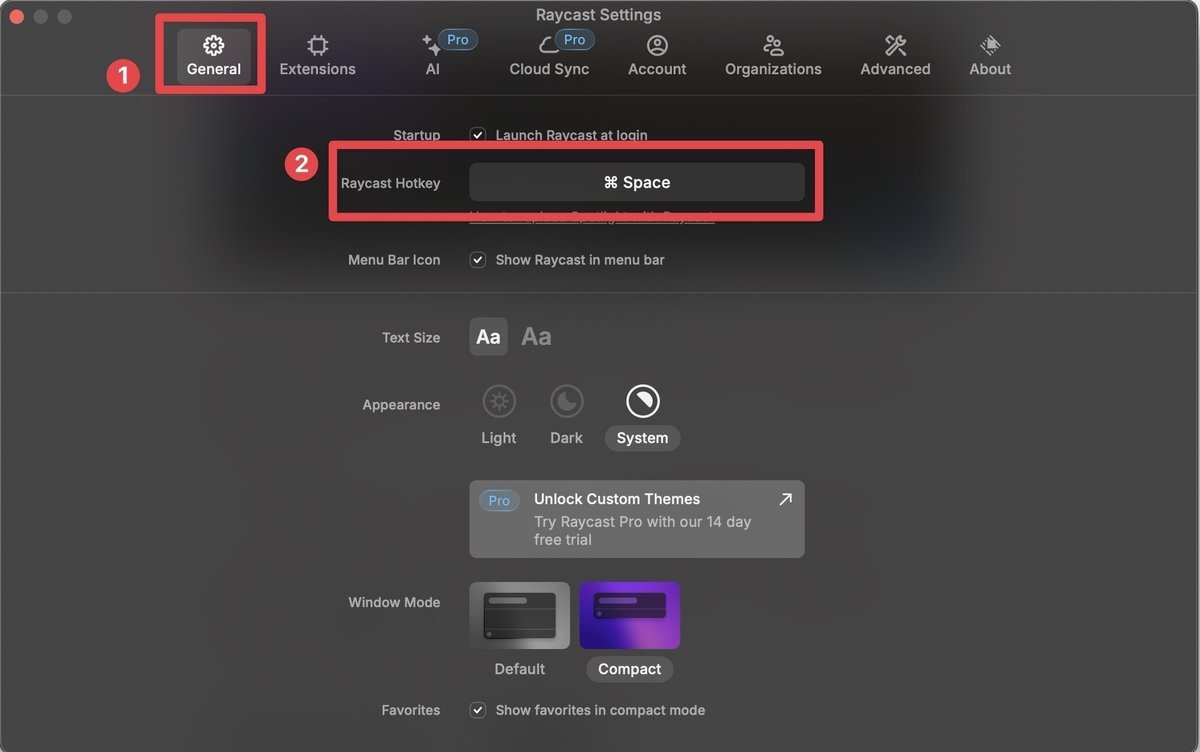Select the Default window mode thumbnail
Image resolution: width=1200 pixels, height=752 pixels.
click(x=519, y=616)
